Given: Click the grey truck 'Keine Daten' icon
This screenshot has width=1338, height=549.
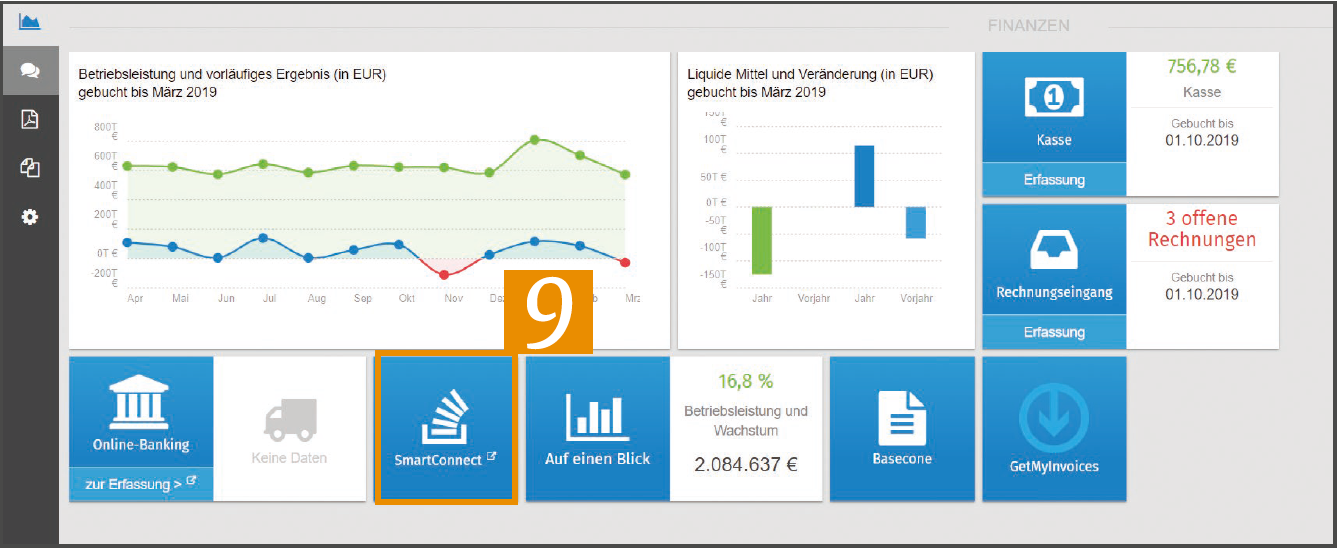Looking at the screenshot, I should 290,419.
